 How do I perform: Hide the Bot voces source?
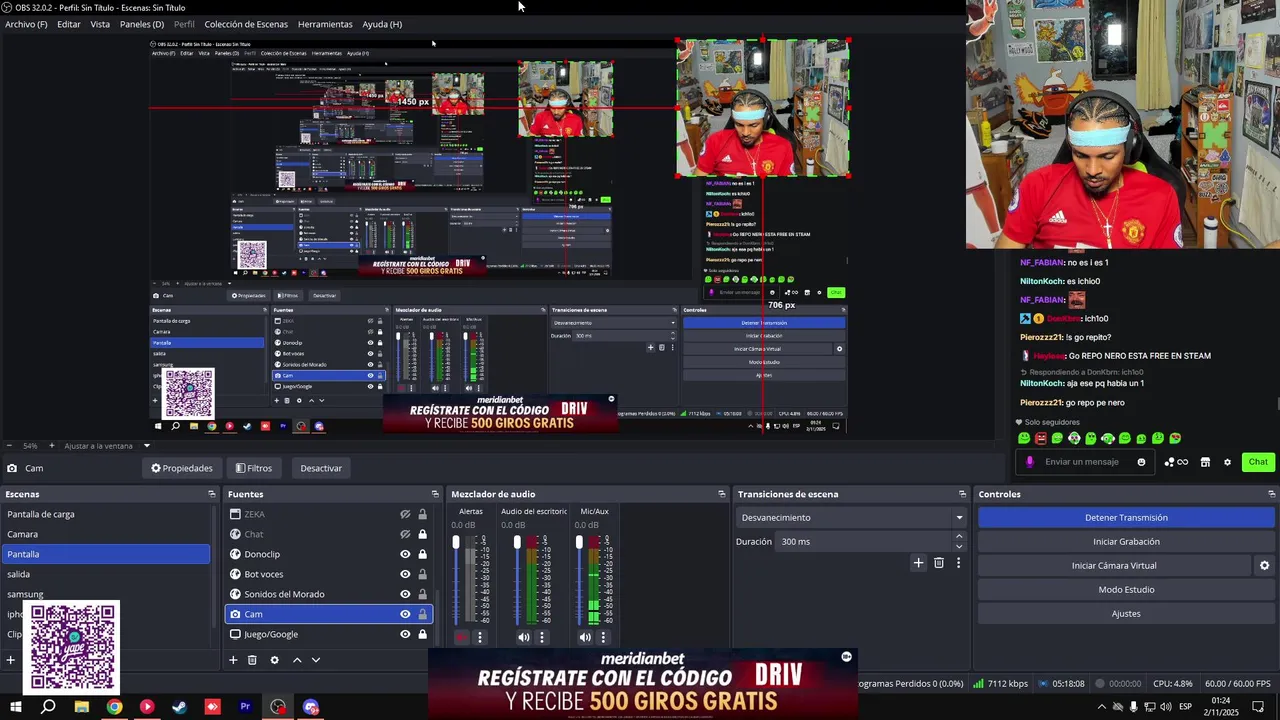click(x=405, y=574)
